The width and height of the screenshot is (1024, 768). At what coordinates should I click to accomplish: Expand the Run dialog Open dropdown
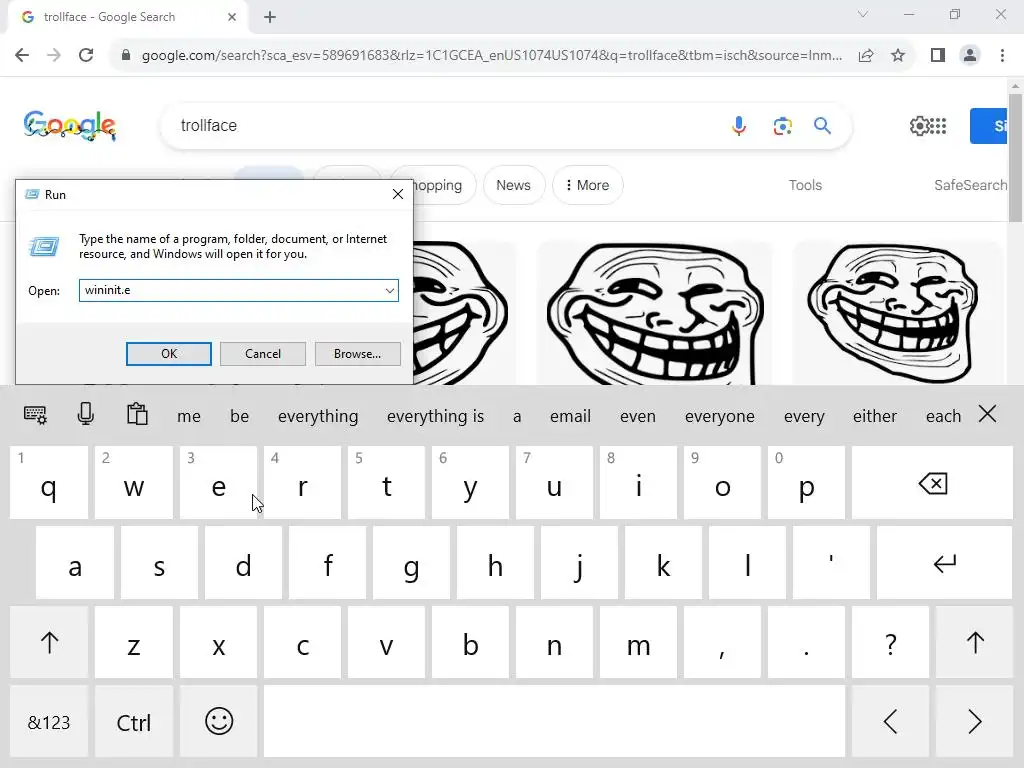390,291
